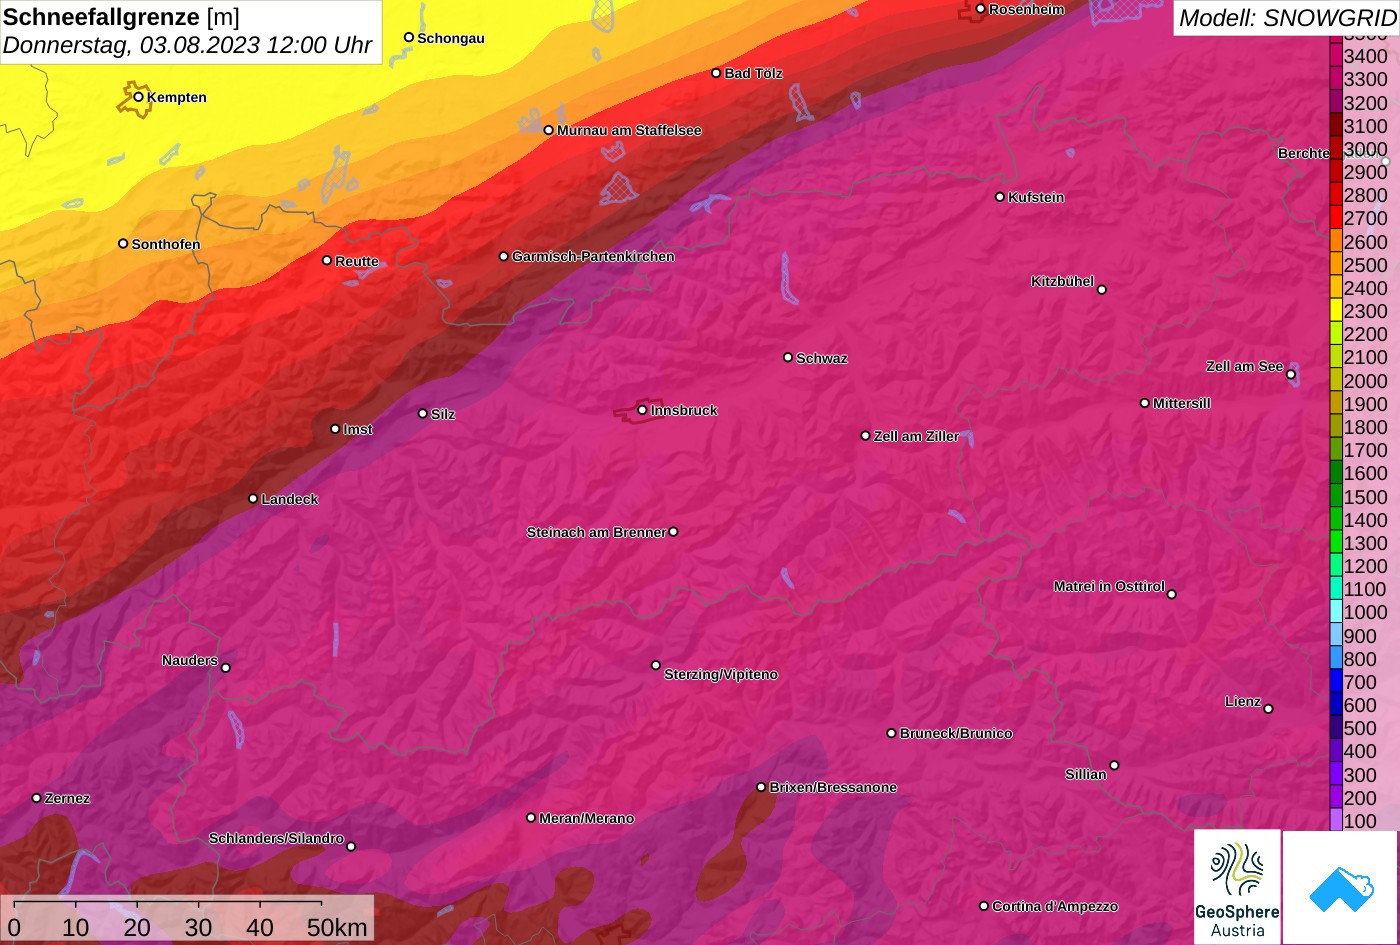Viewport: 1400px width, 945px height.
Task: Select the 2700 red legend swatch
Action: point(1336,218)
